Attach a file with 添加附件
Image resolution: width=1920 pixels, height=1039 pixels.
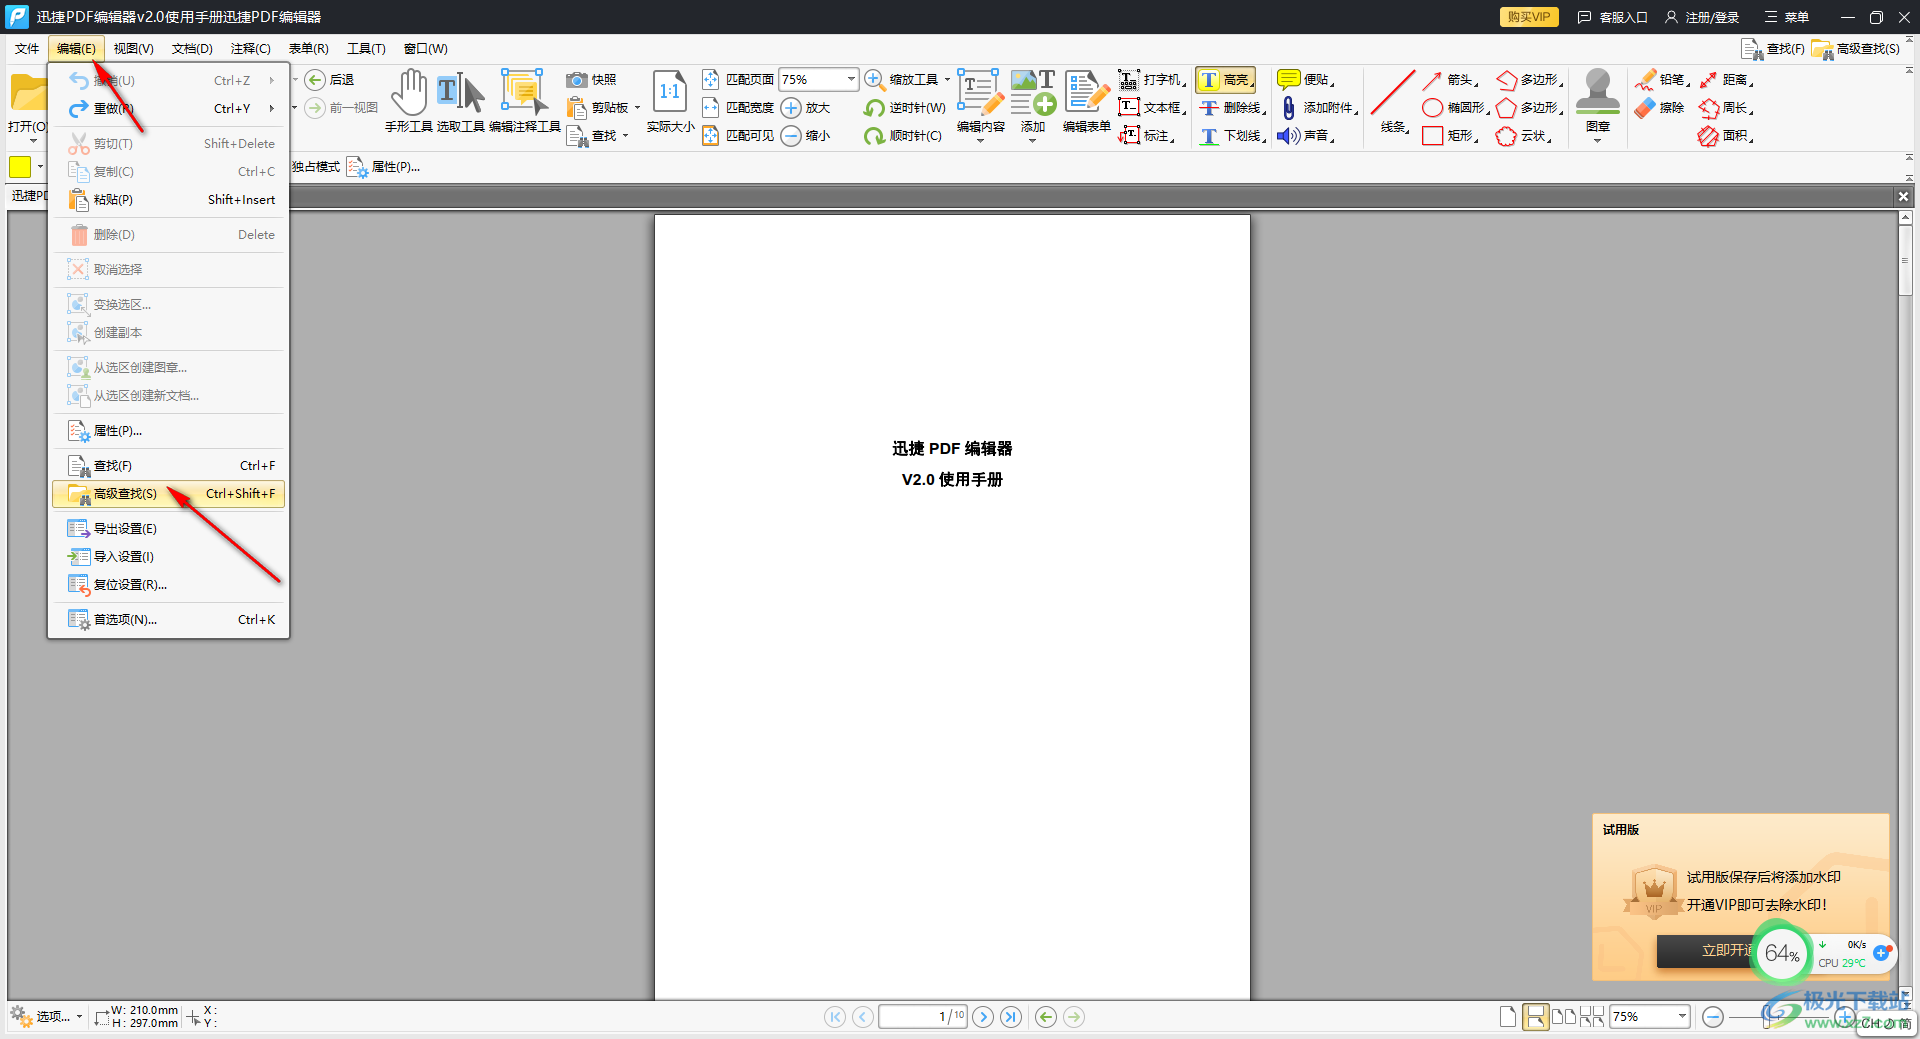click(x=1318, y=107)
